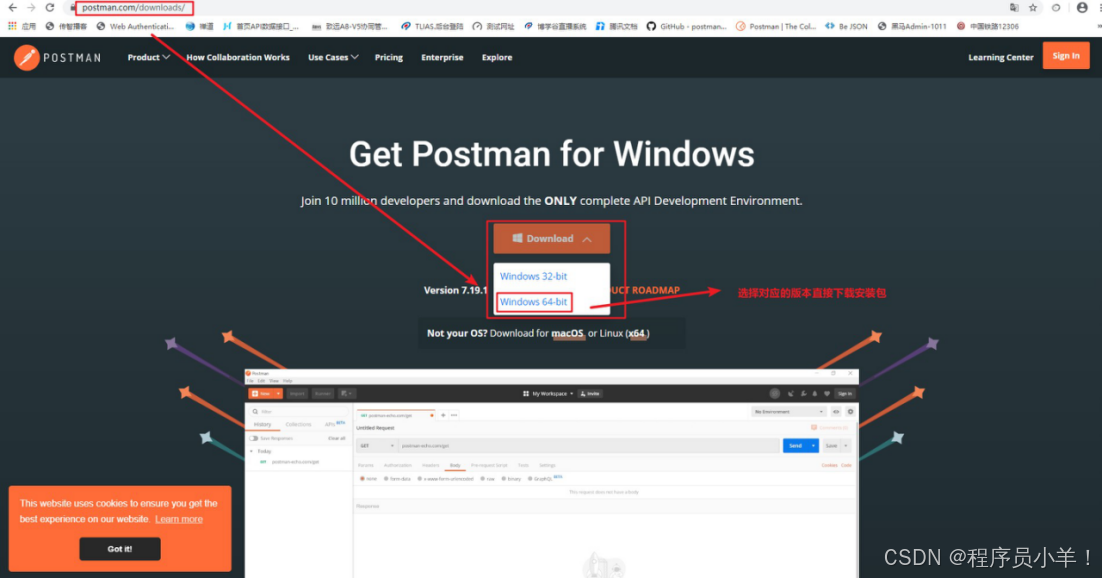
Task: Open arrow beside New in app preview
Action: tap(279, 394)
